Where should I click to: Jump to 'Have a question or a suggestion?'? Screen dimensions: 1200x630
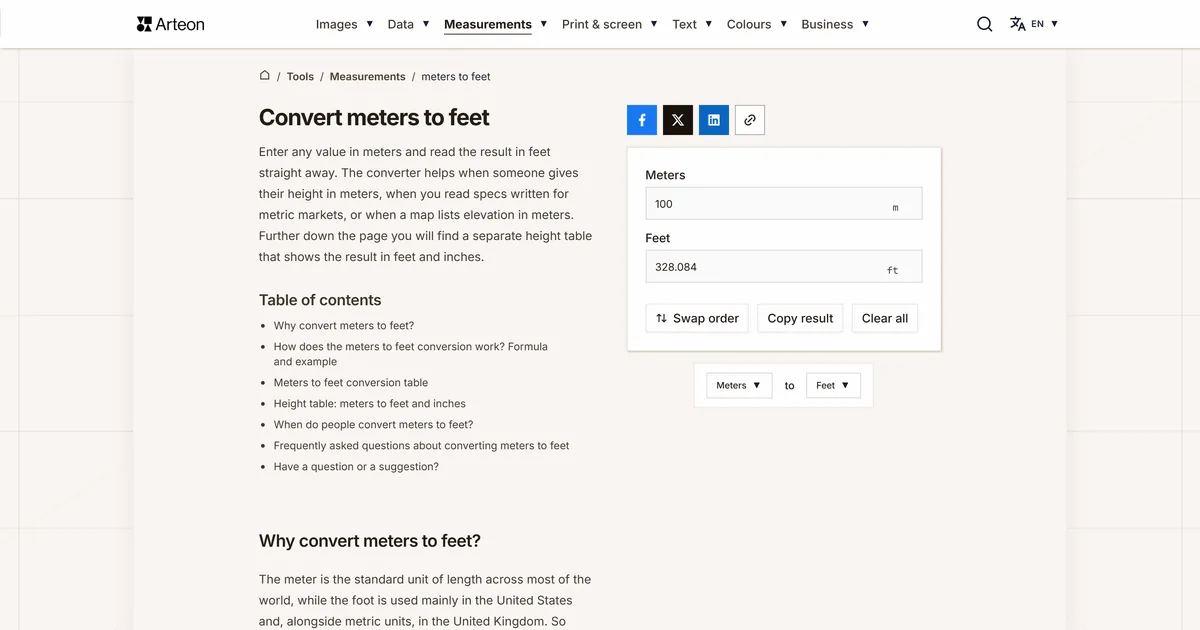tap(356, 466)
